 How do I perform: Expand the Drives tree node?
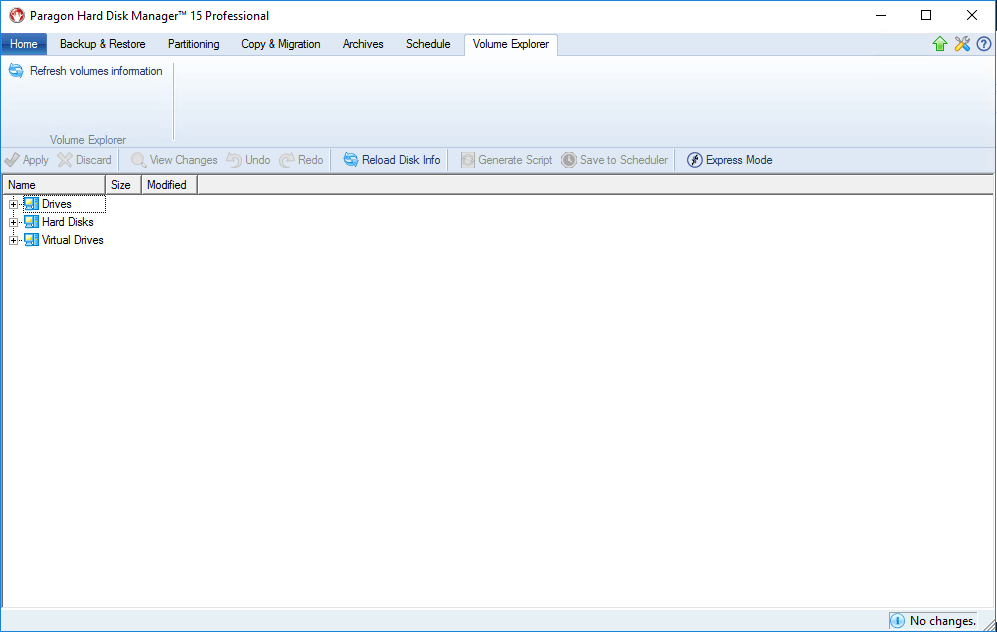(x=14, y=204)
